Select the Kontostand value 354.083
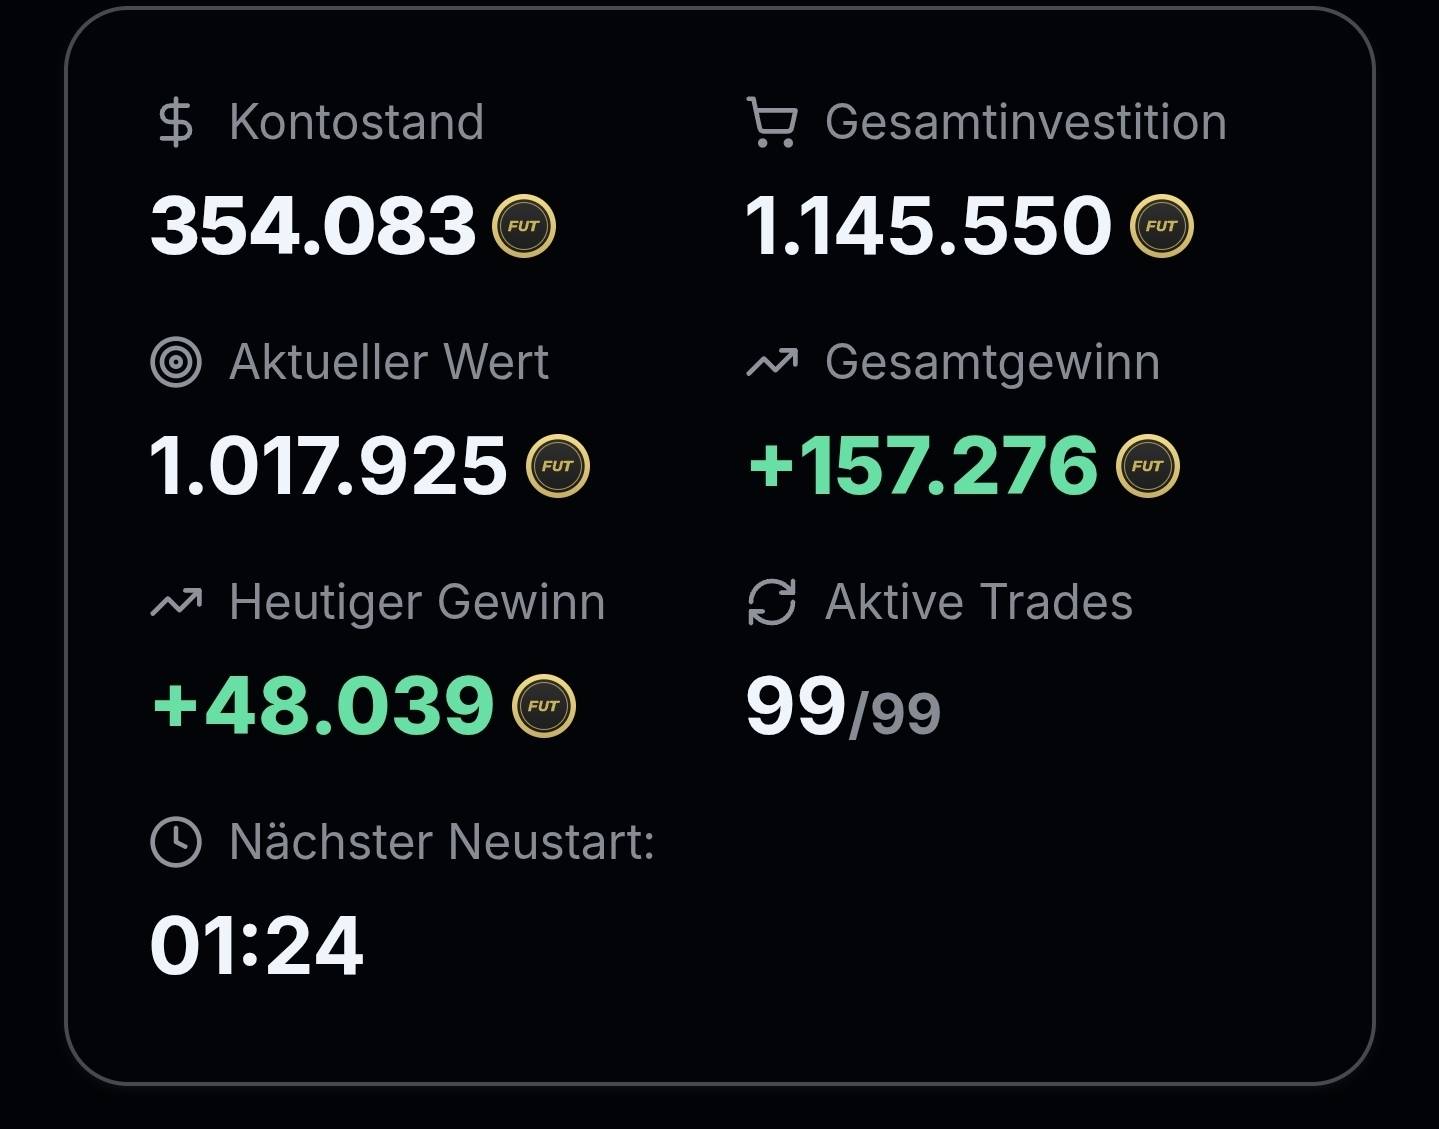This screenshot has height=1129, width=1439. pyautogui.click(x=313, y=226)
